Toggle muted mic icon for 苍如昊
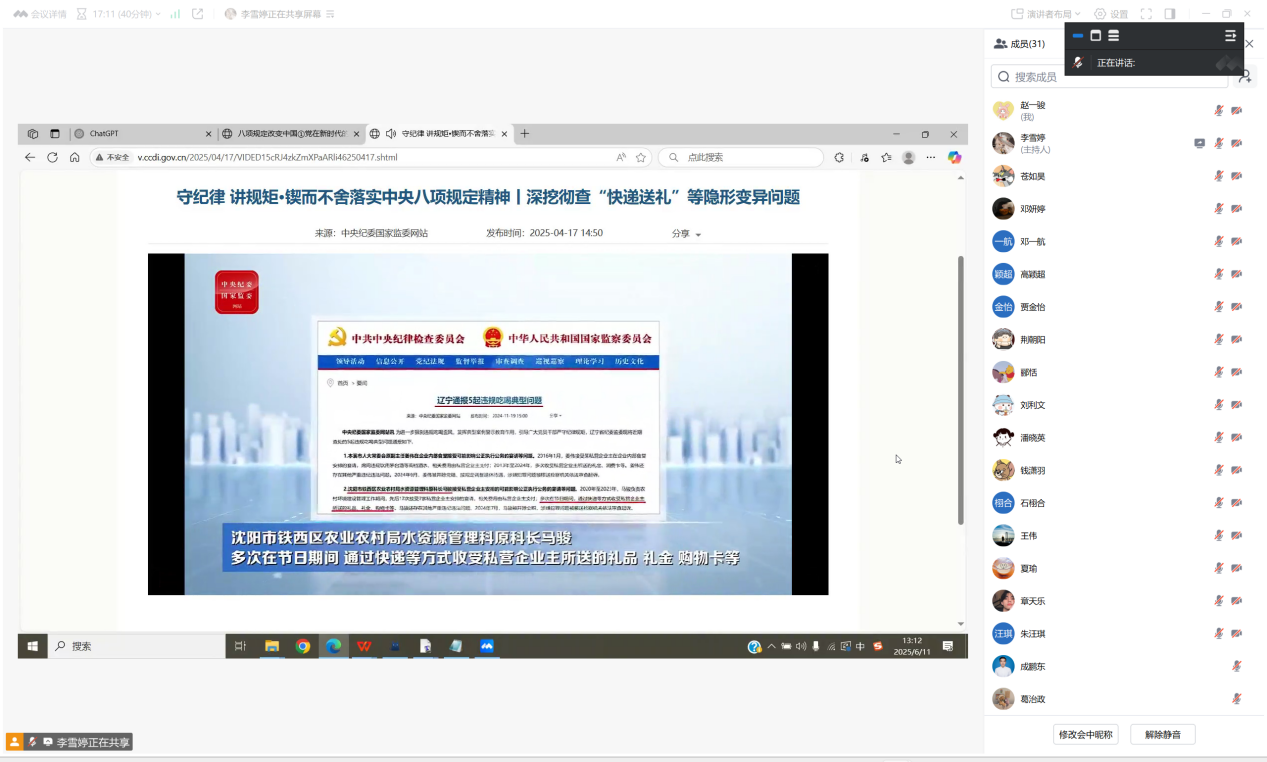The image size is (1267, 762). pos(1218,176)
